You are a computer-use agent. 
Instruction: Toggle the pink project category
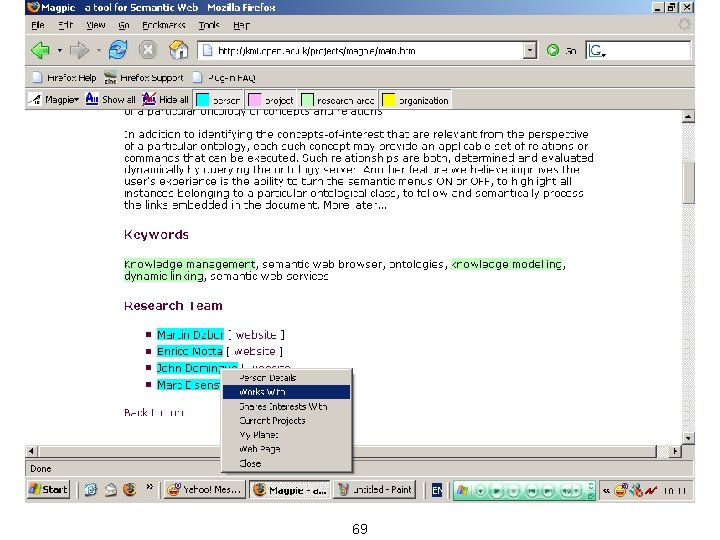tap(271, 100)
